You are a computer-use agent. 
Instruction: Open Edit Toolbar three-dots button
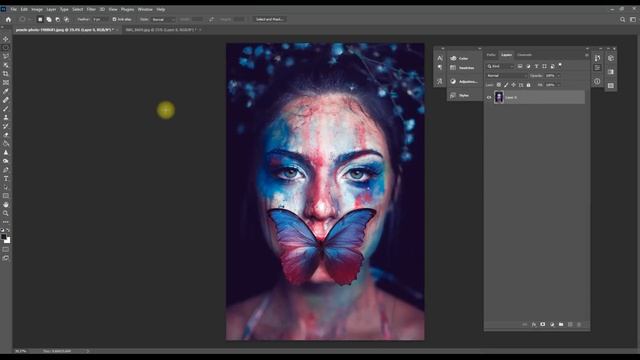click(6, 222)
